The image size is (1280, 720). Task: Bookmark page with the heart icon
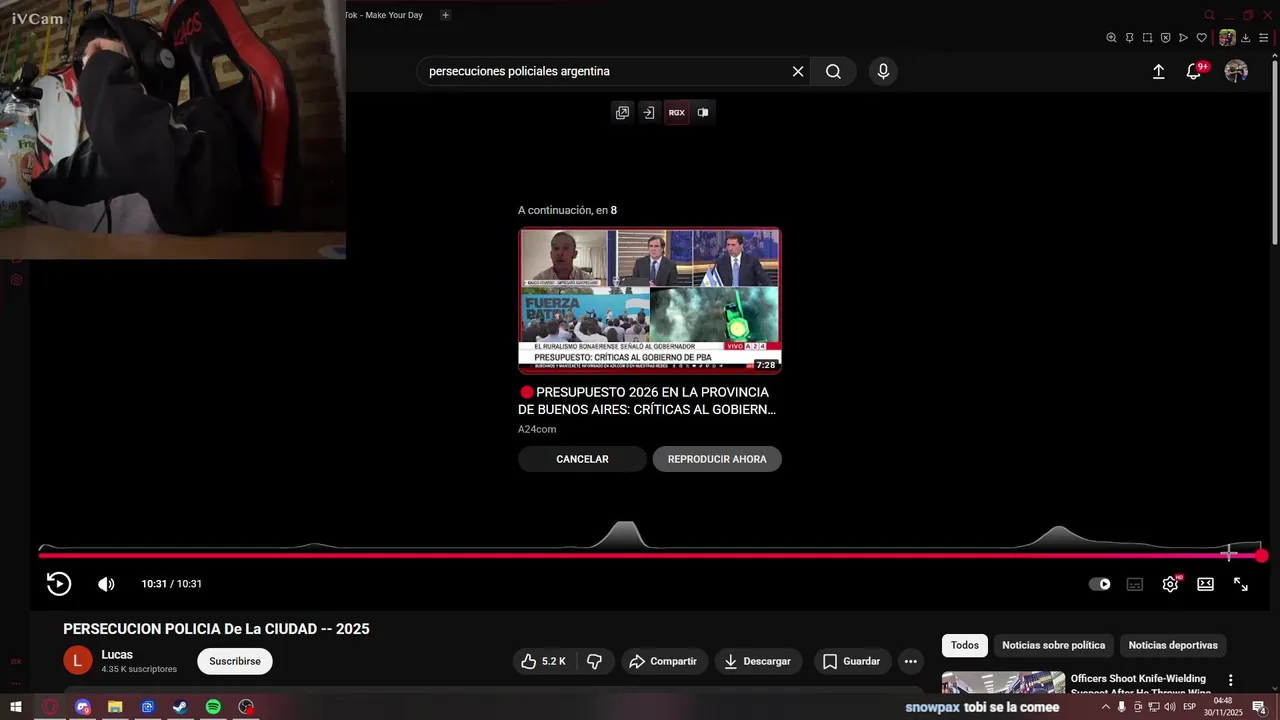[x=1202, y=38]
